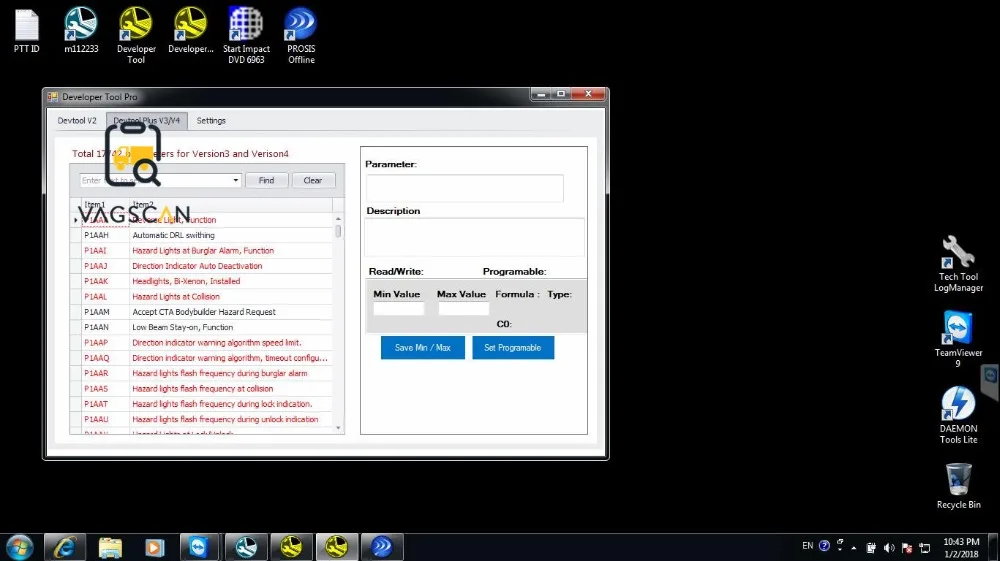The image size is (1000, 561).
Task: Expand the search combo box dropdown arrow
Action: [236, 180]
